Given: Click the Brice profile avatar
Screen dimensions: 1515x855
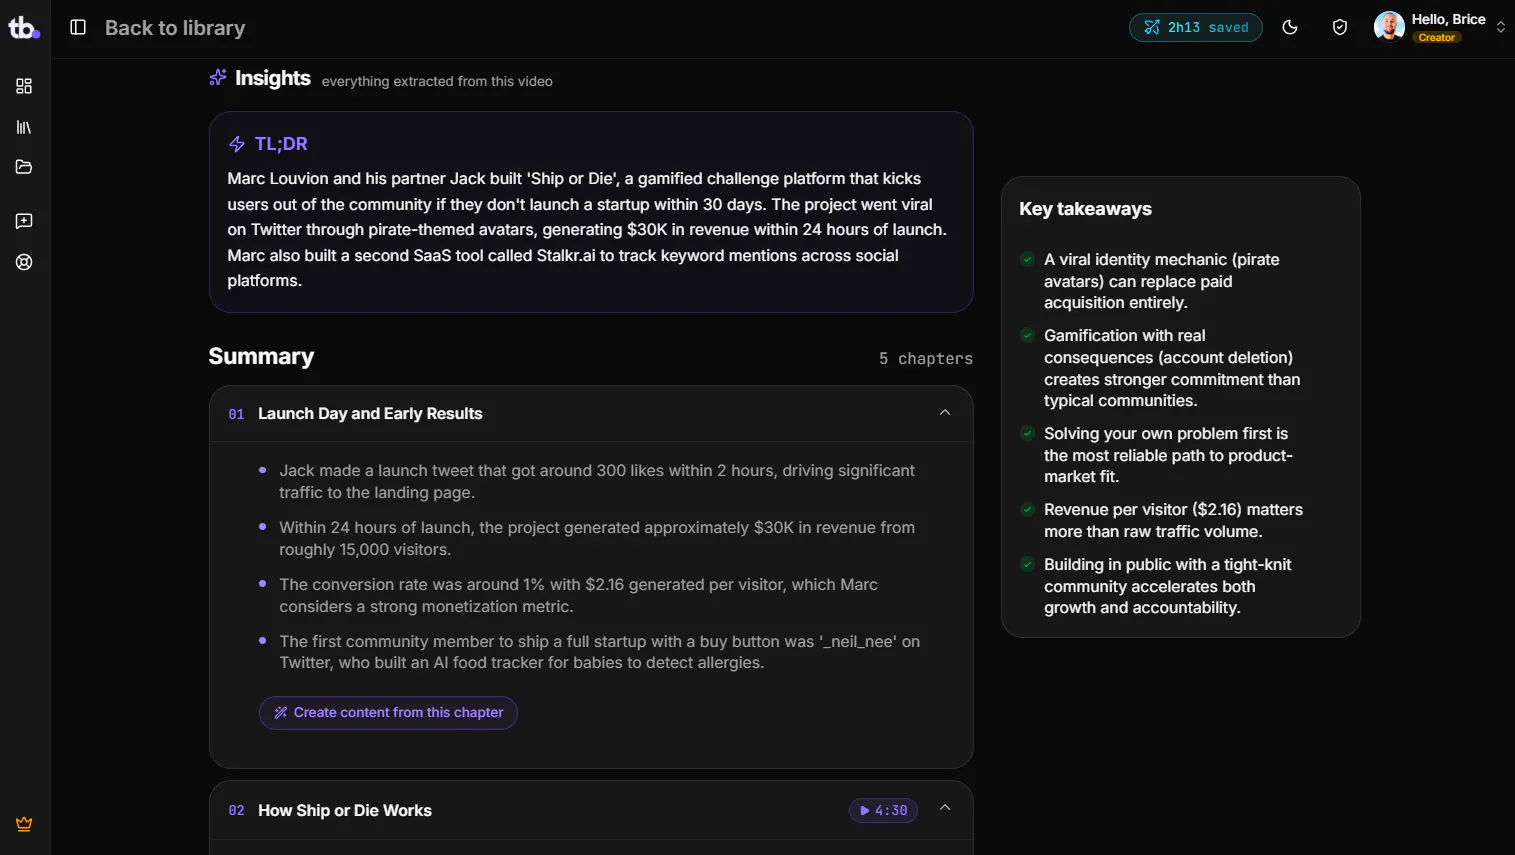Looking at the screenshot, I should point(1389,27).
